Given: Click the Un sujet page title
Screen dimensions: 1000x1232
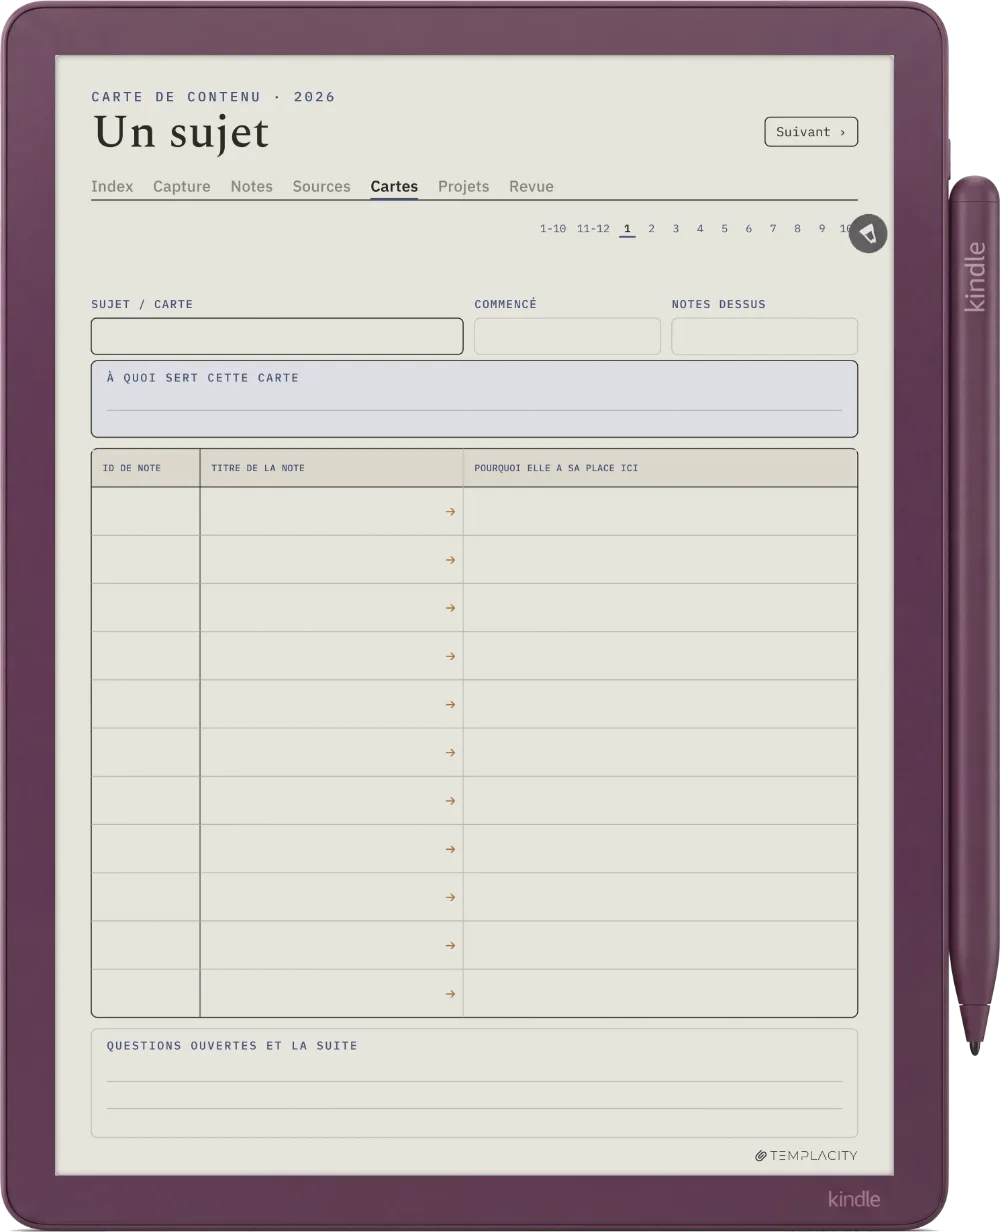Looking at the screenshot, I should coord(182,132).
